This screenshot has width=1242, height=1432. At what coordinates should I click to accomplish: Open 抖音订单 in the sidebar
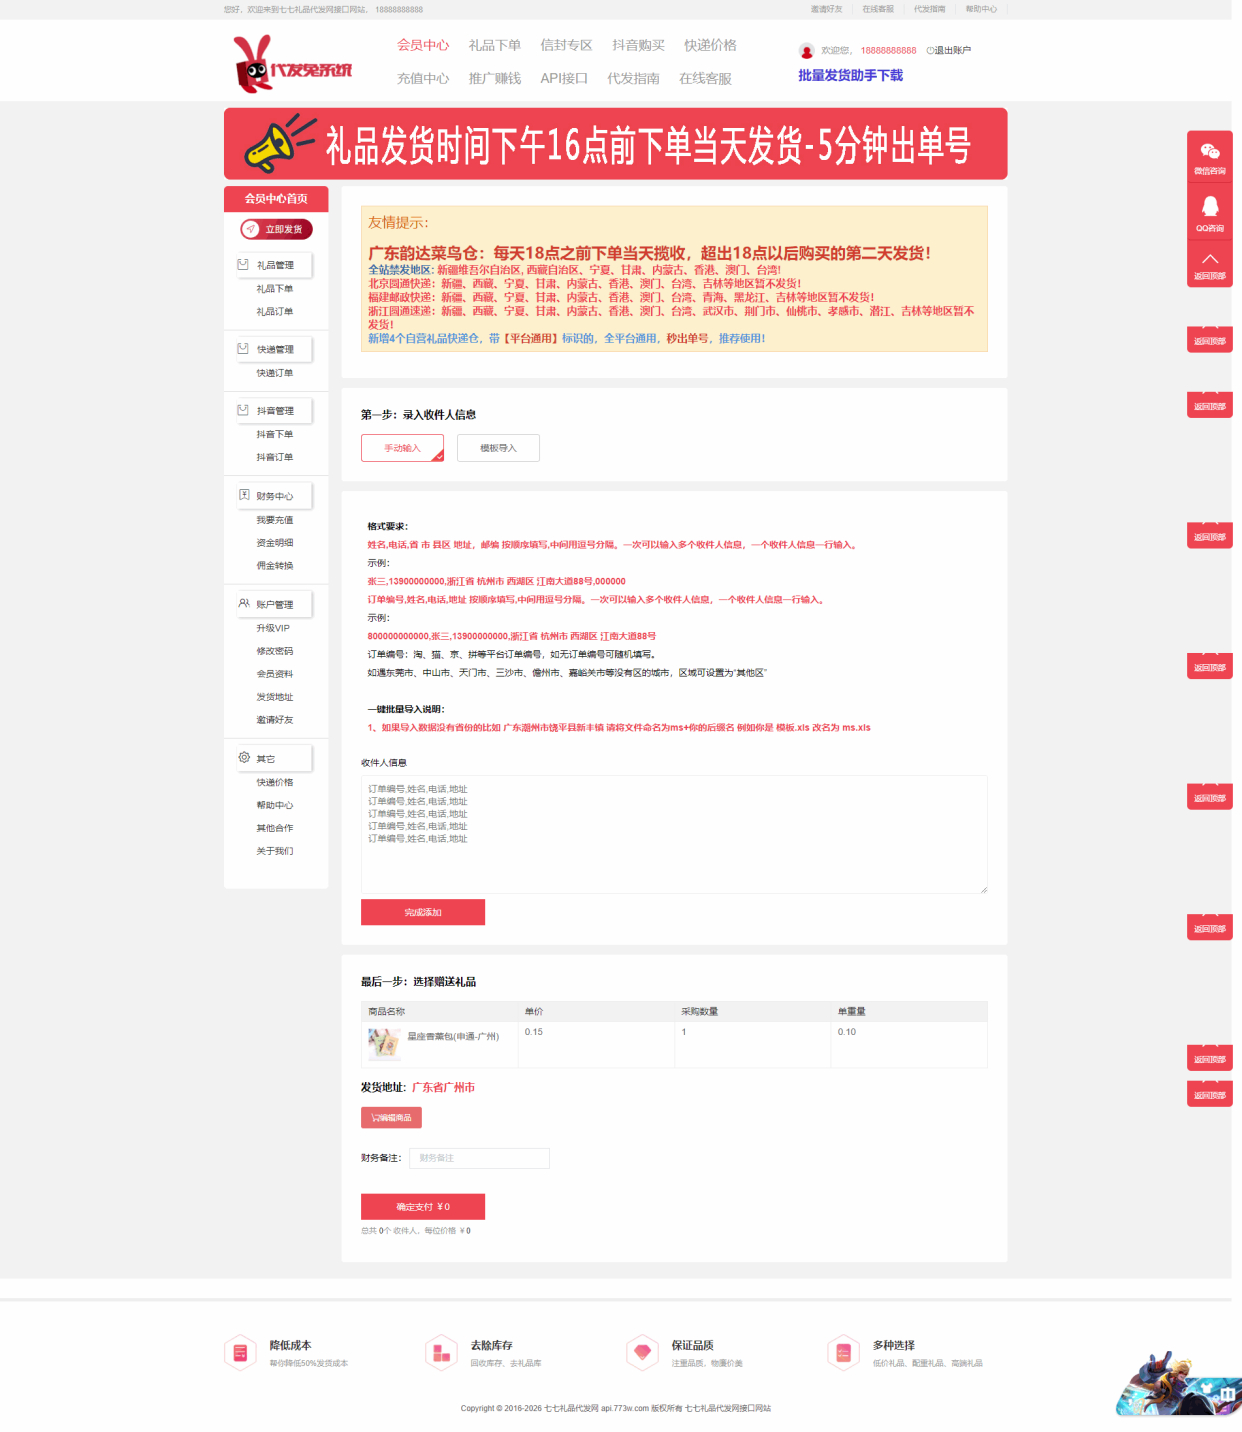tap(275, 457)
